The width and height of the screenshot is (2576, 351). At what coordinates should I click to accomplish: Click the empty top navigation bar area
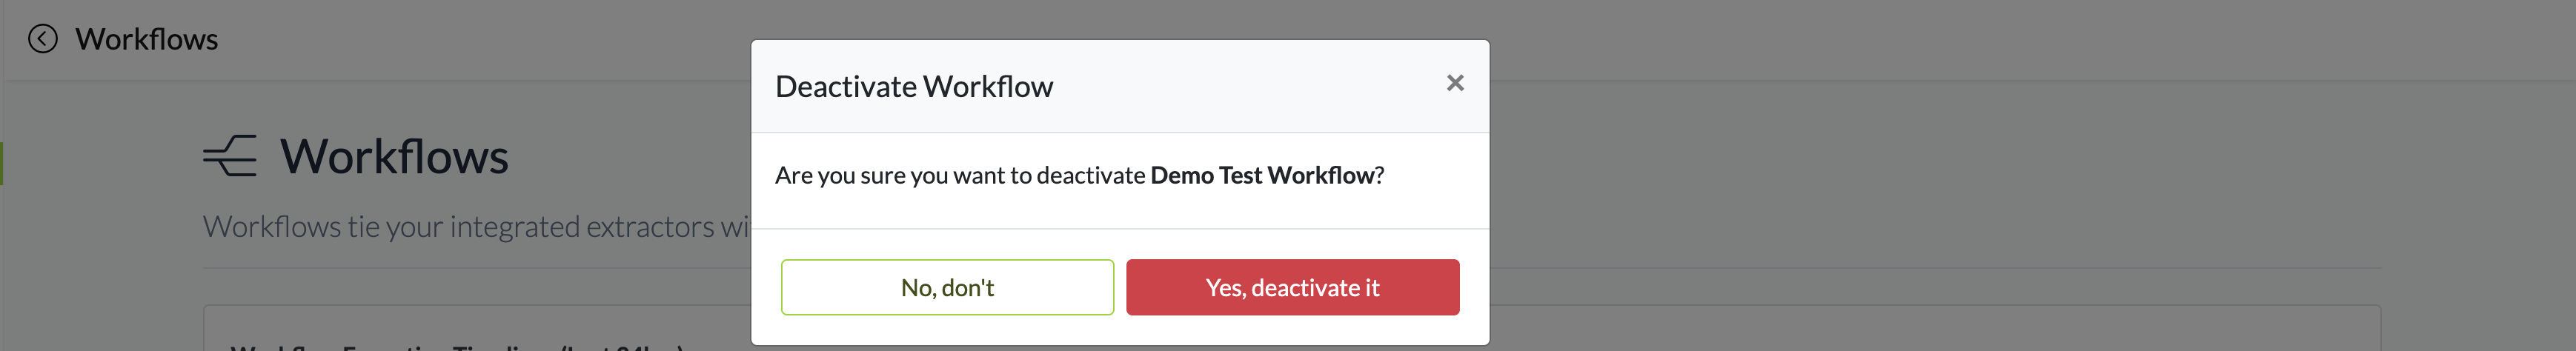(x=1900, y=39)
